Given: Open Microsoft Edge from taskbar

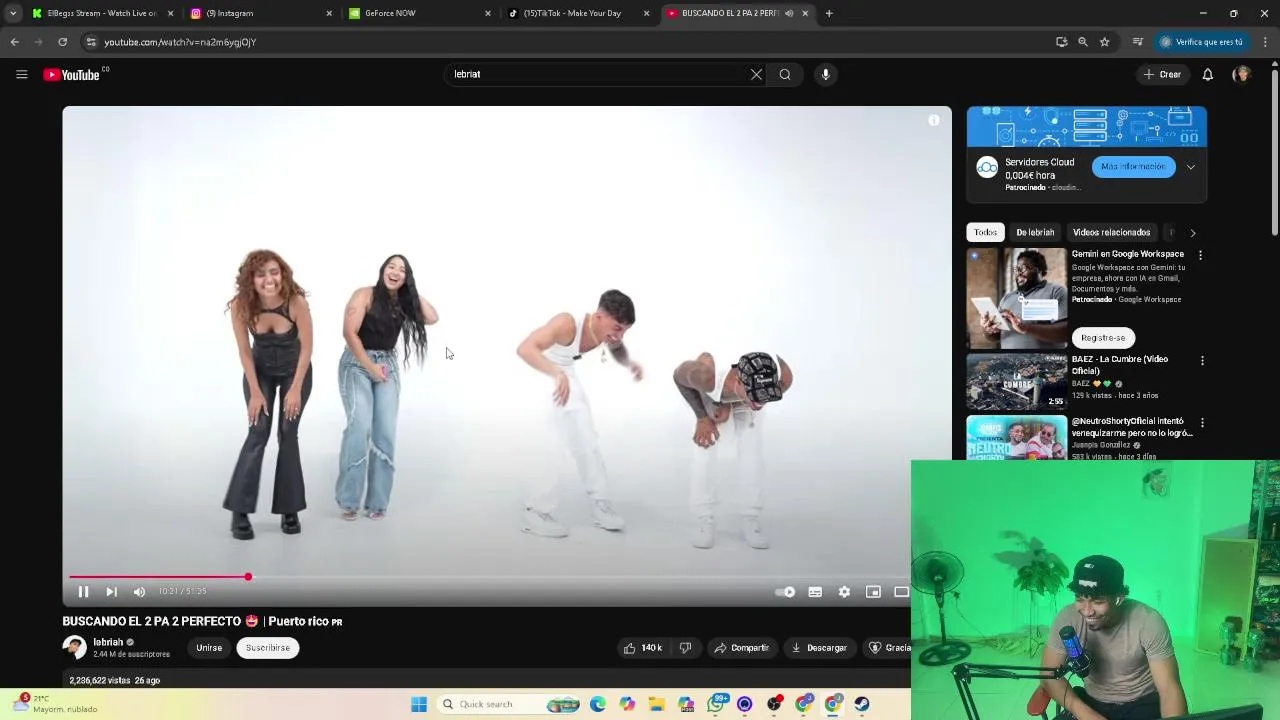Looking at the screenshot, I should pyautogui.click(x=597, y=704).
